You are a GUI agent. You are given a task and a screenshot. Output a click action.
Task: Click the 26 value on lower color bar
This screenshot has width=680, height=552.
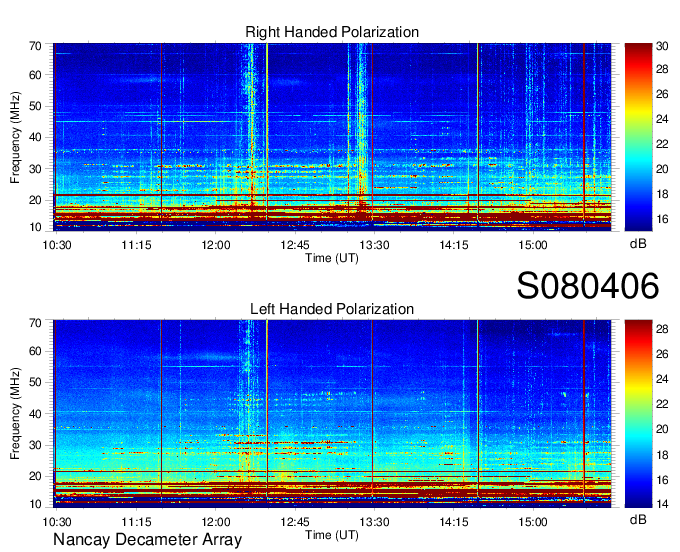click(x=662, y=354)
